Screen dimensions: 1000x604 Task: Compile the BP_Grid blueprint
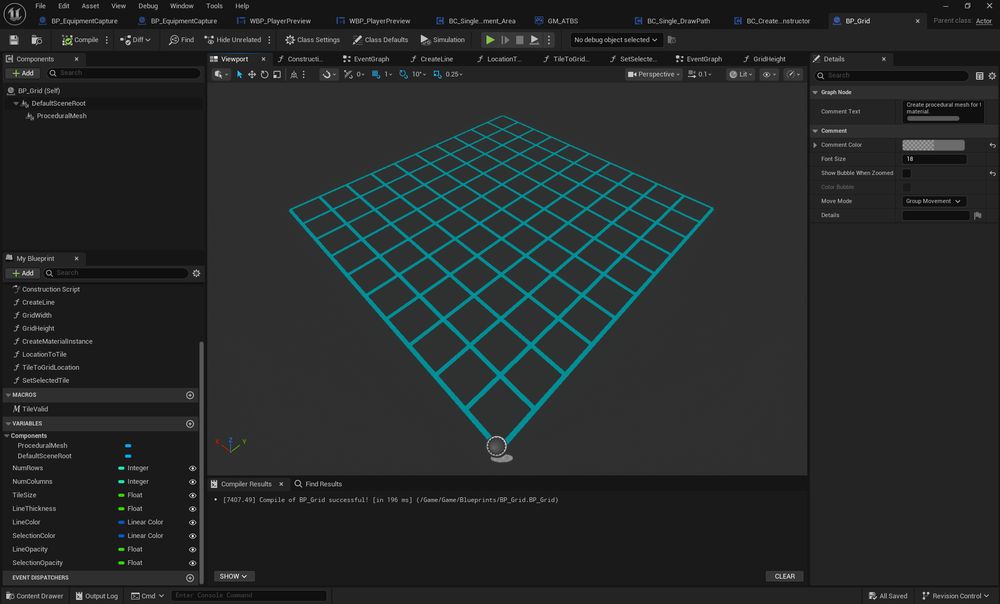coord(80,40)
